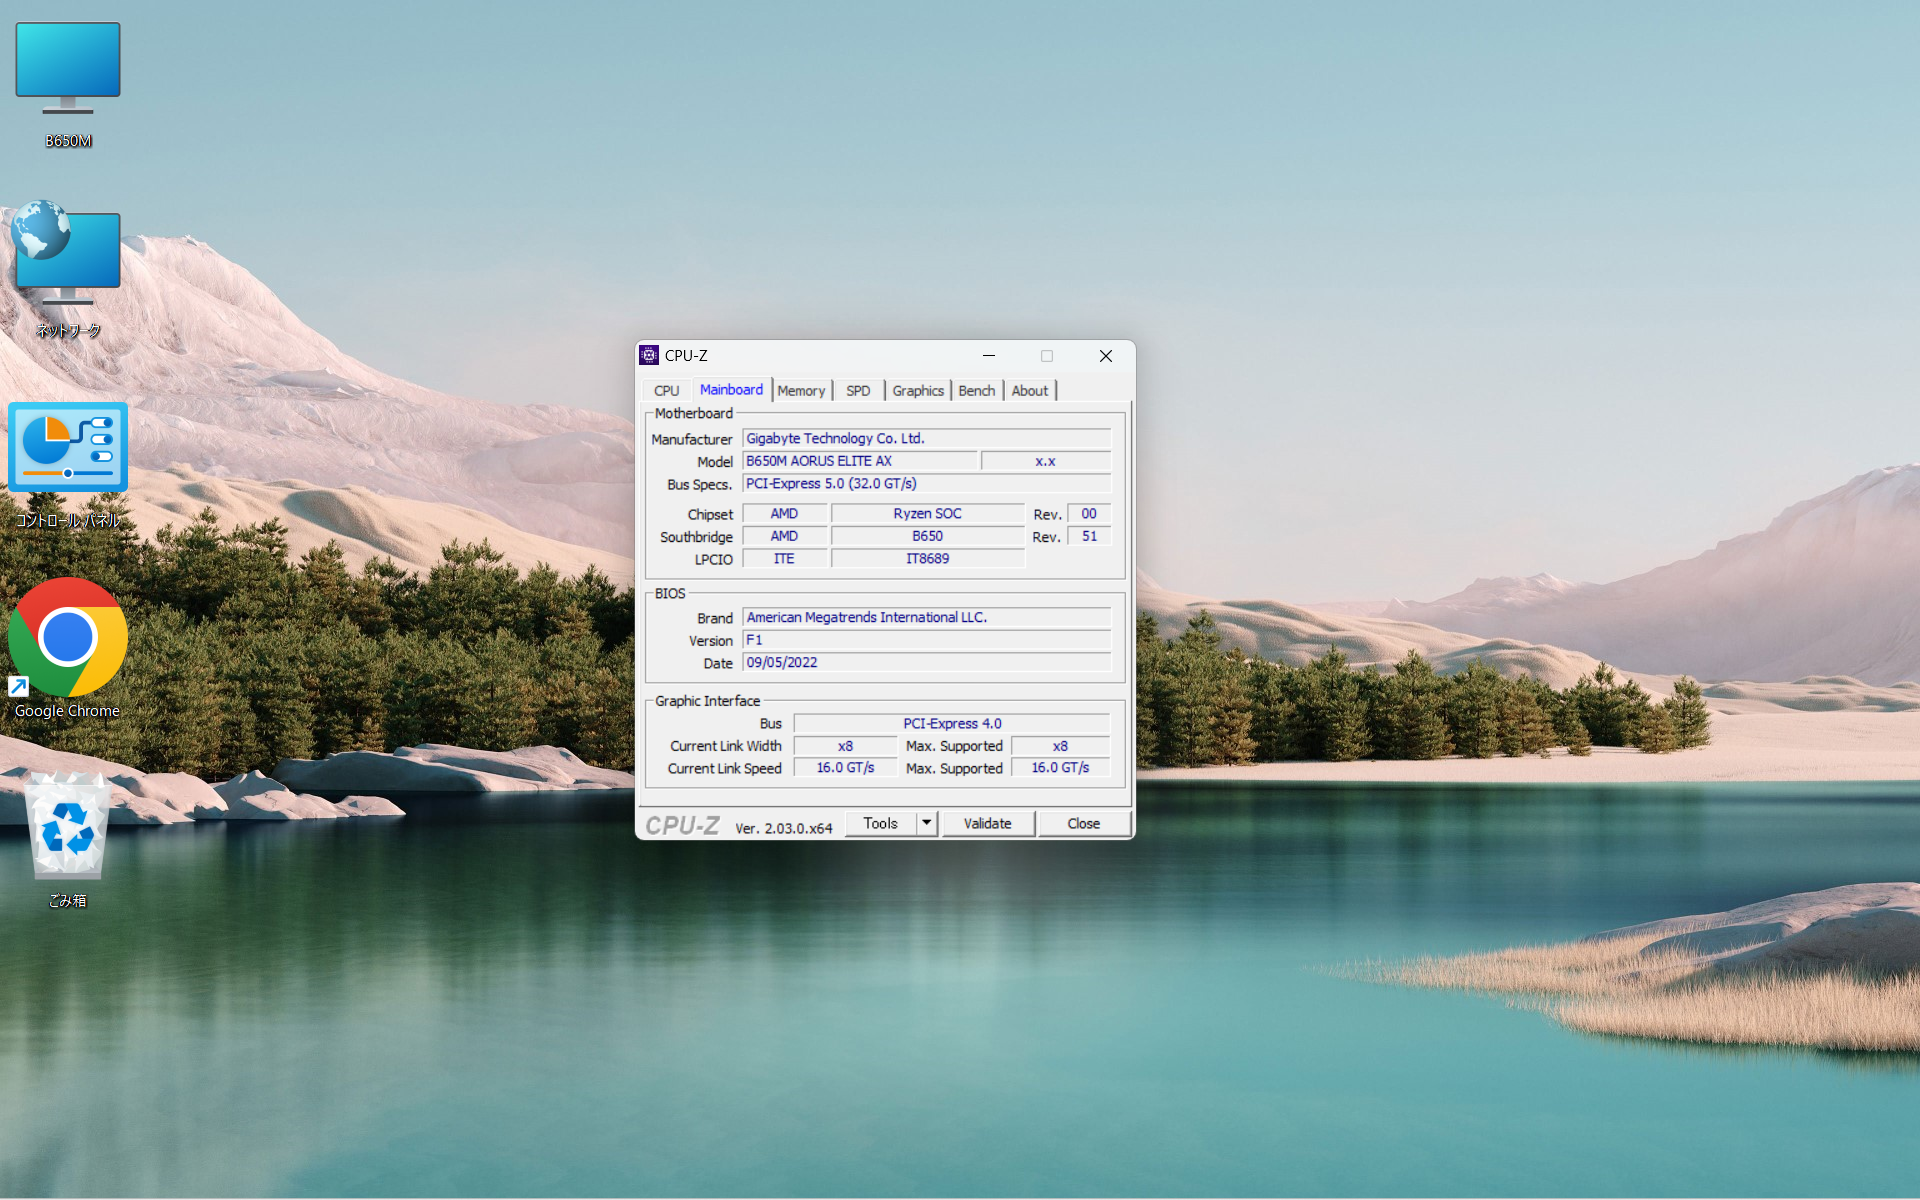Viewport: 1920px width, 1200px height.
Task: Click the BIOS Date 09/05/2022
Action: pyautogui.click(x=926, y=662)
